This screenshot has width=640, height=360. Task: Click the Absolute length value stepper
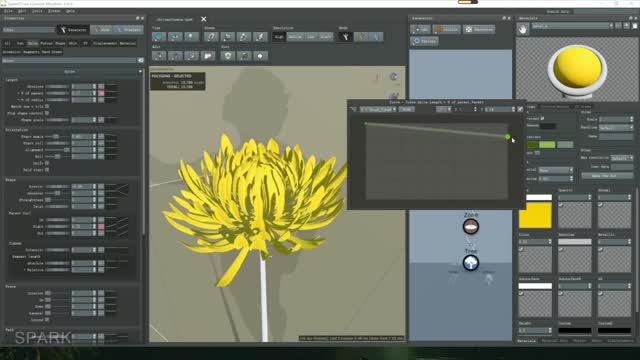point(94,87)
